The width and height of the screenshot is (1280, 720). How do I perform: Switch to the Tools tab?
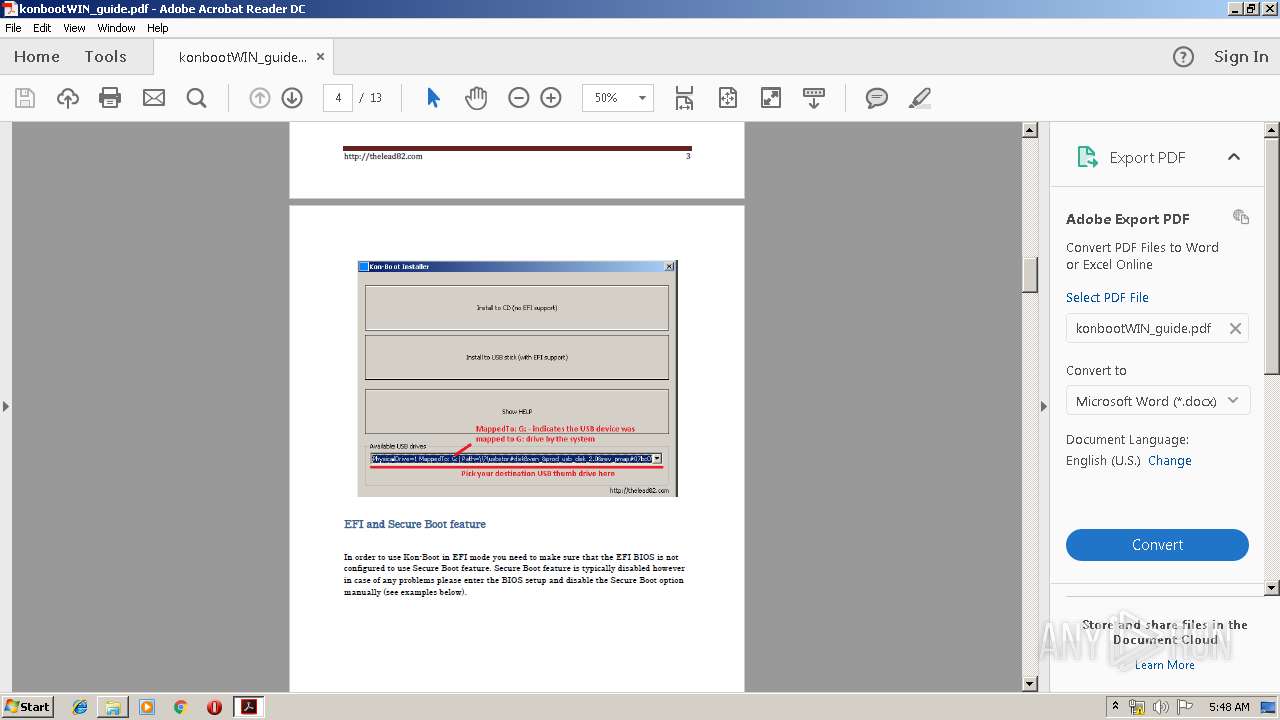point(105,57)
